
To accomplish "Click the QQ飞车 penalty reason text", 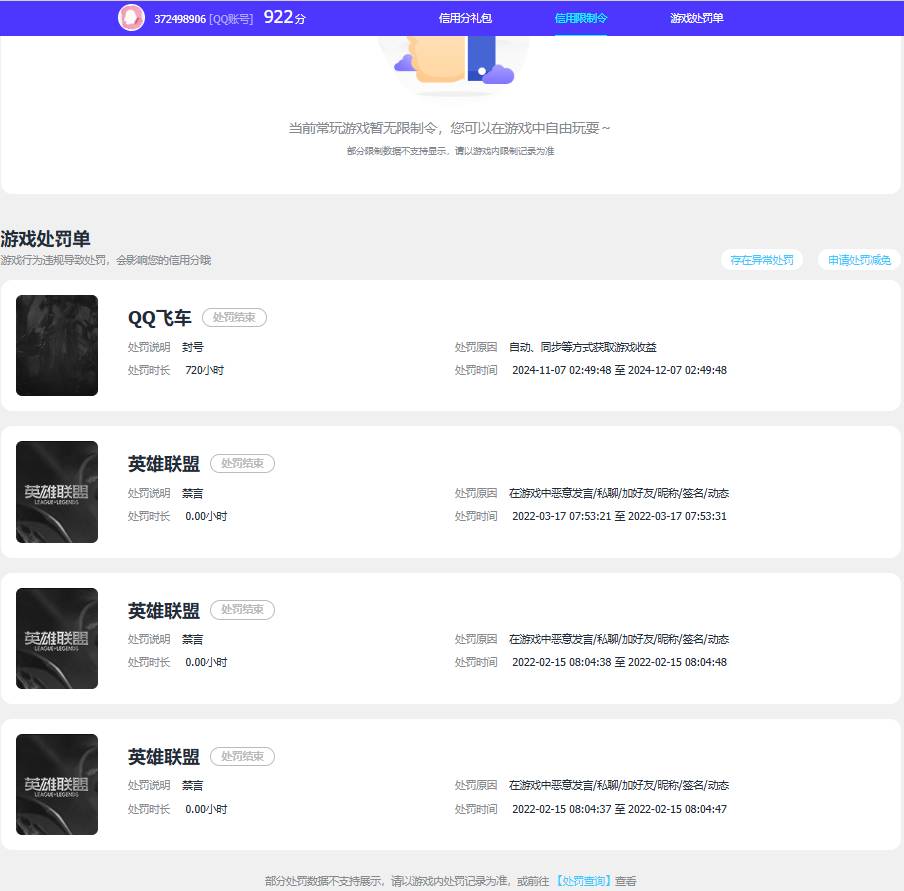I will pos(583,347).
